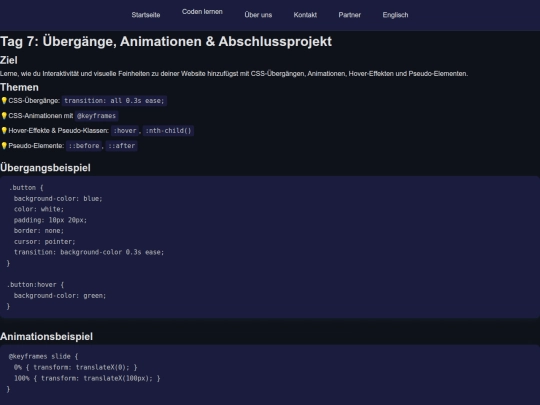Click the 'Hover-Effekte & Pseudo-Klassen:' label

59,131
